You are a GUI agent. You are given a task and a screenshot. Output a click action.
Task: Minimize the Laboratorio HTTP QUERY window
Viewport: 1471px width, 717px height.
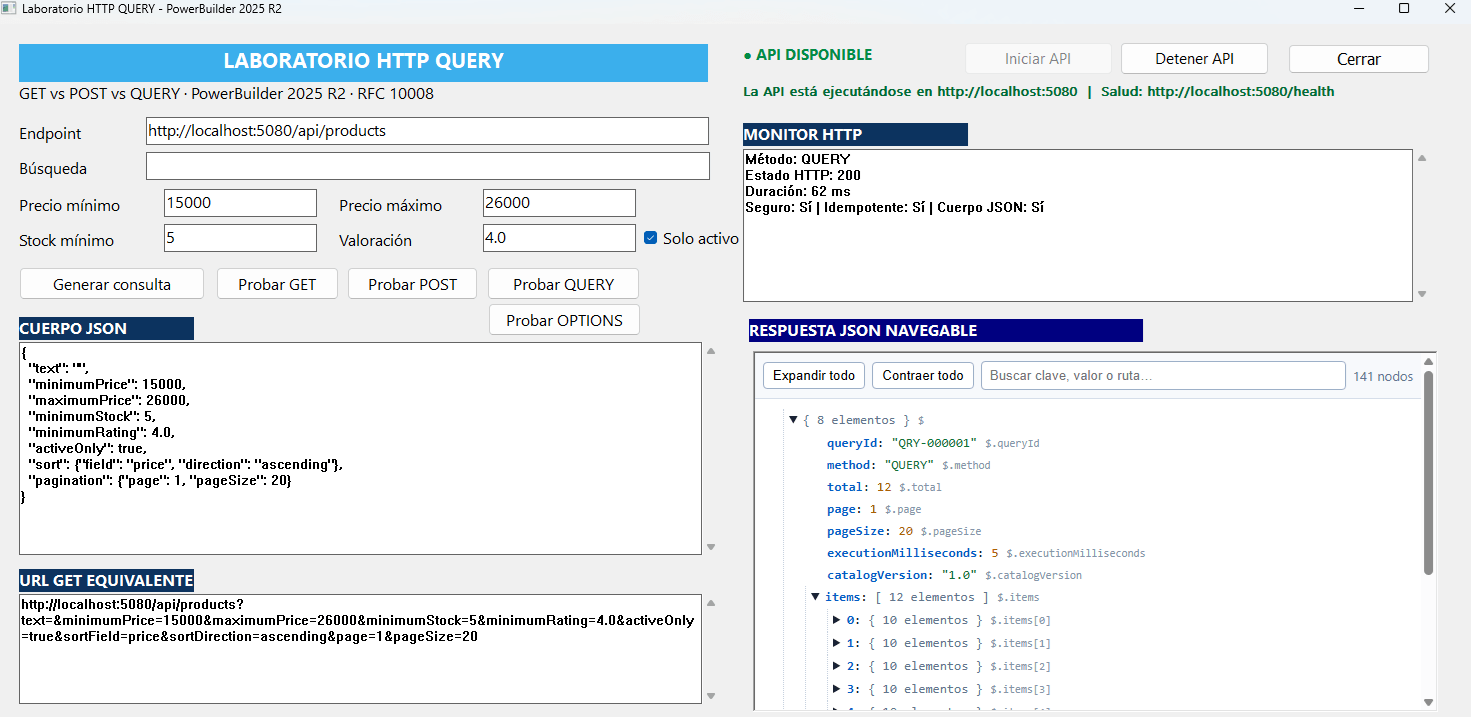coord(1358,8)
